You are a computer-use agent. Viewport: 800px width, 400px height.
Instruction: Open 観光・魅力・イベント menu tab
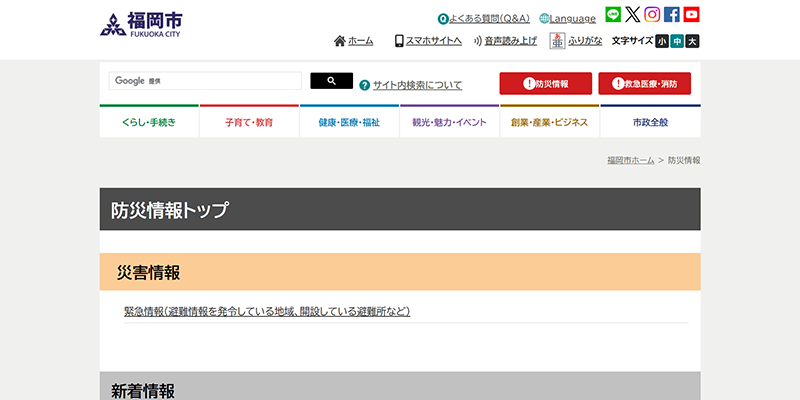[449, 121]
